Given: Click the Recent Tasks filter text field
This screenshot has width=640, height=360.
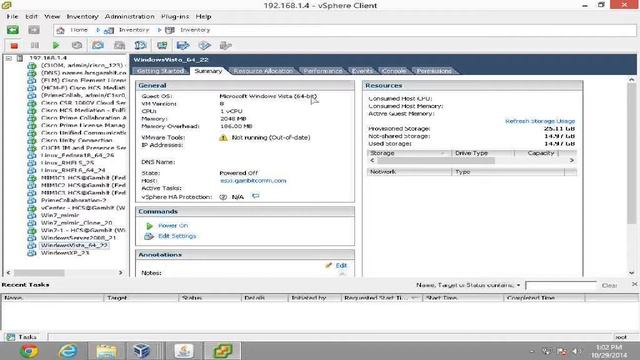Looking at the screenshot, I should (561, 285).
